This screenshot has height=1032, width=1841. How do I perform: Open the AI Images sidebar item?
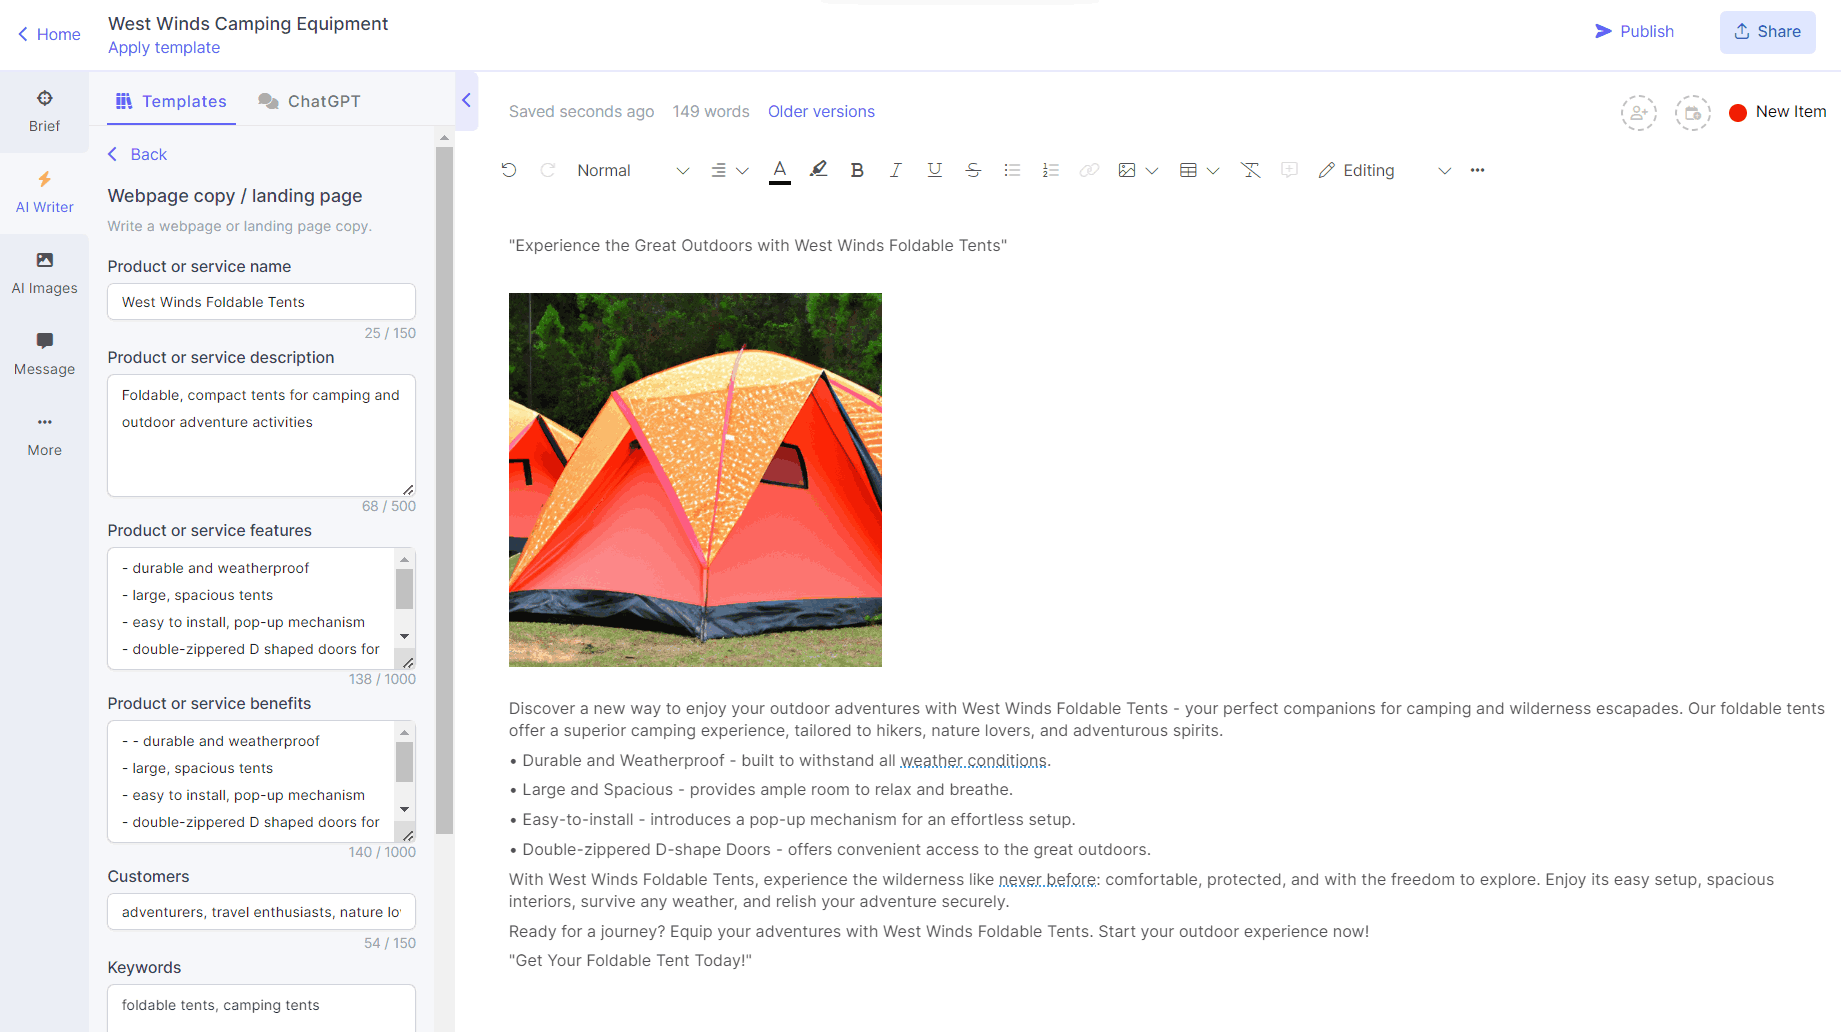[44, 273]
